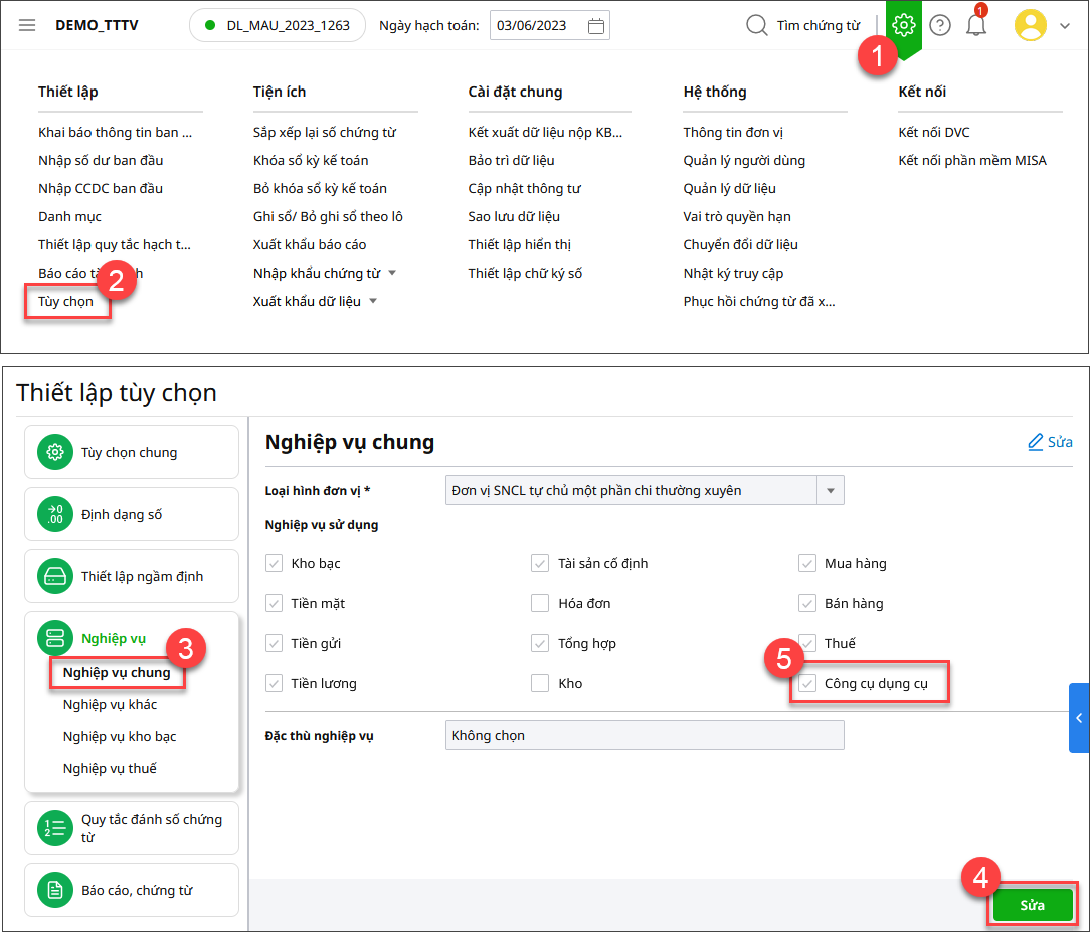
Task: Open Kết nối phần mềm MISA
Action: tap(973, 161)
